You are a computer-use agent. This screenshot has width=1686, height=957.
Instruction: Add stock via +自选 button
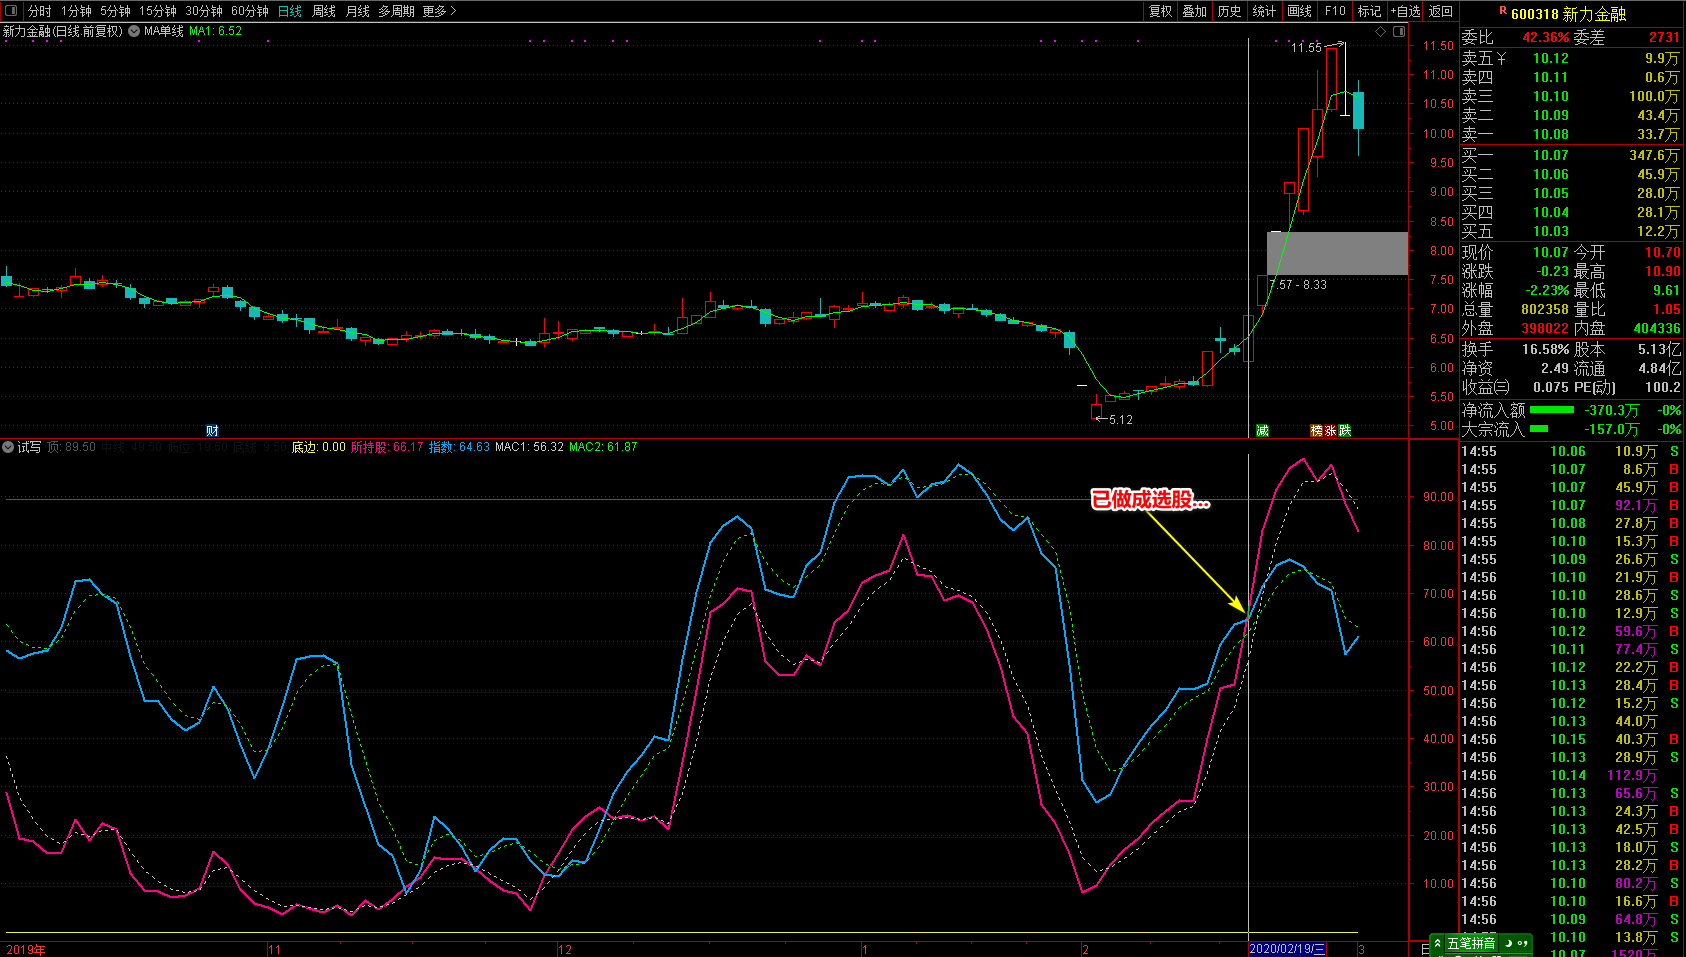[x=1405, y=11]
